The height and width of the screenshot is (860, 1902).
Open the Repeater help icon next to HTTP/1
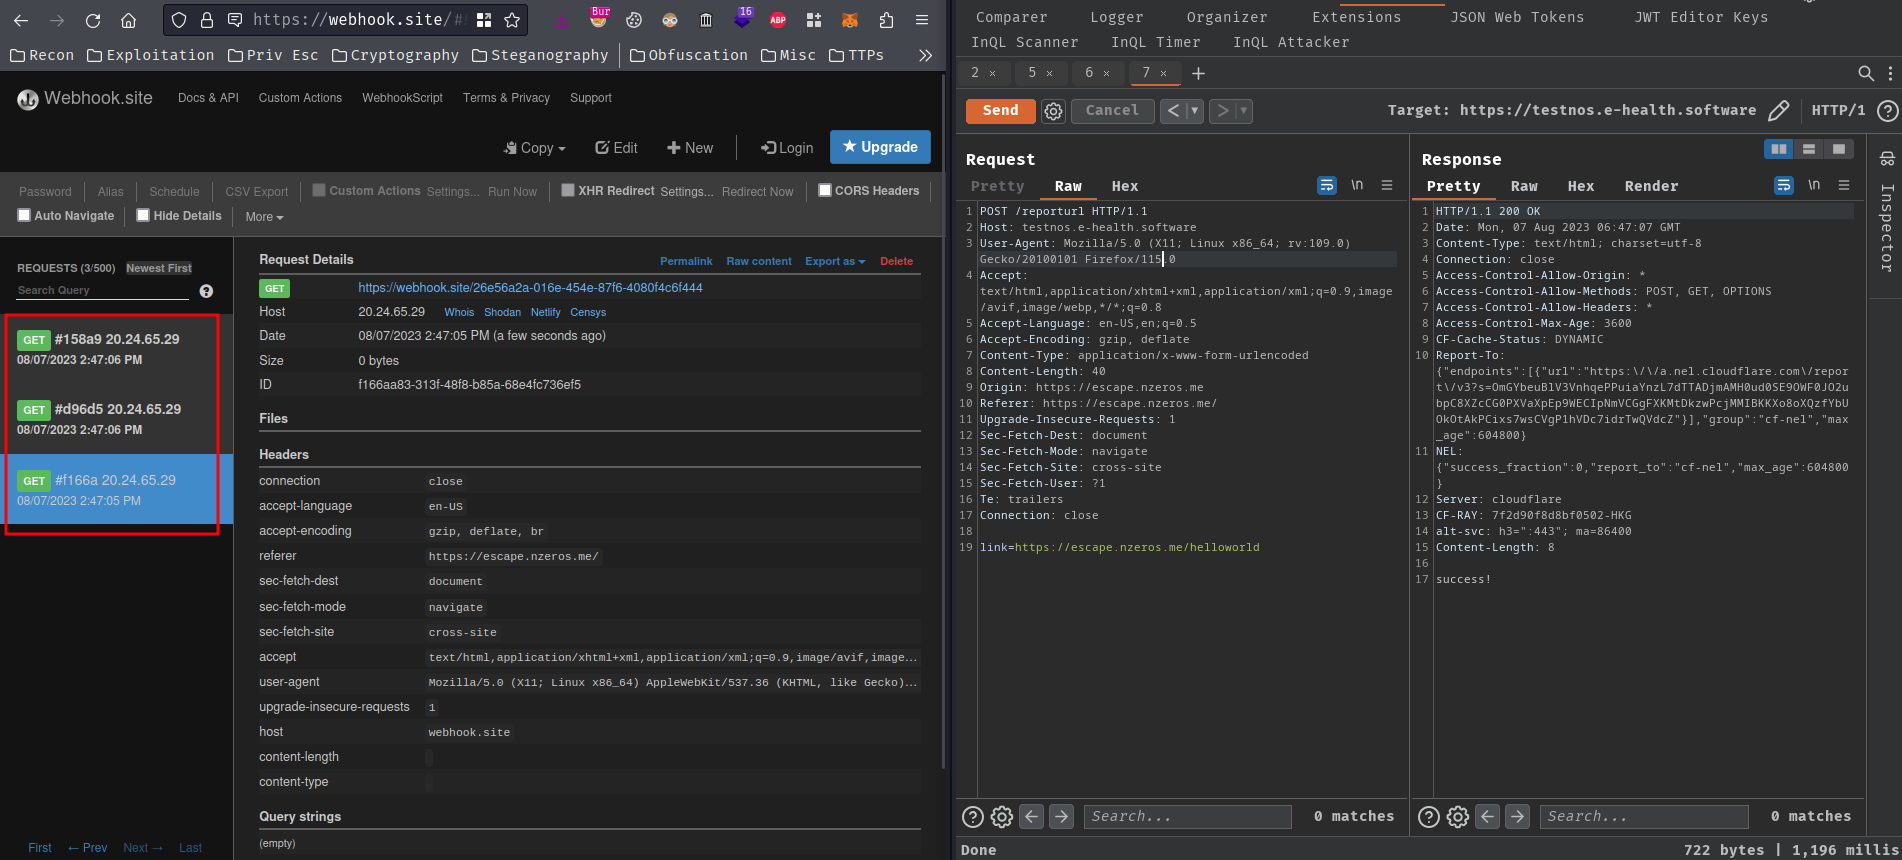click(1887, 111)
